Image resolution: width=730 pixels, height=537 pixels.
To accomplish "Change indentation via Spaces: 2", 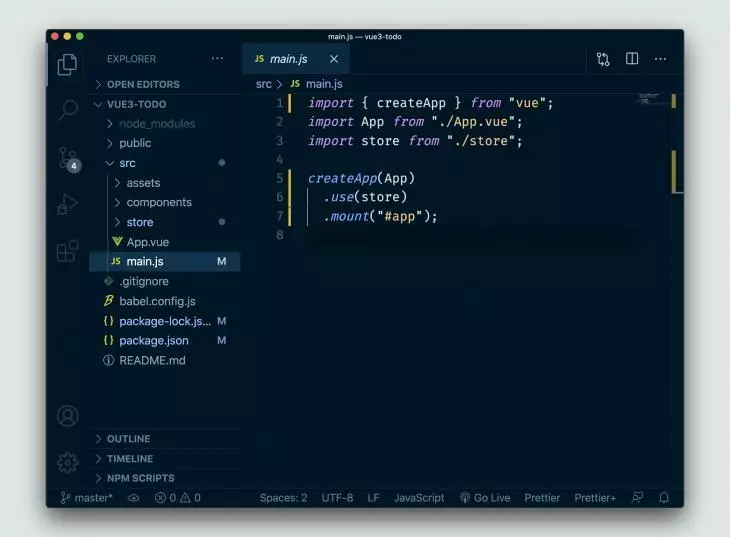I will click(284, 498).
